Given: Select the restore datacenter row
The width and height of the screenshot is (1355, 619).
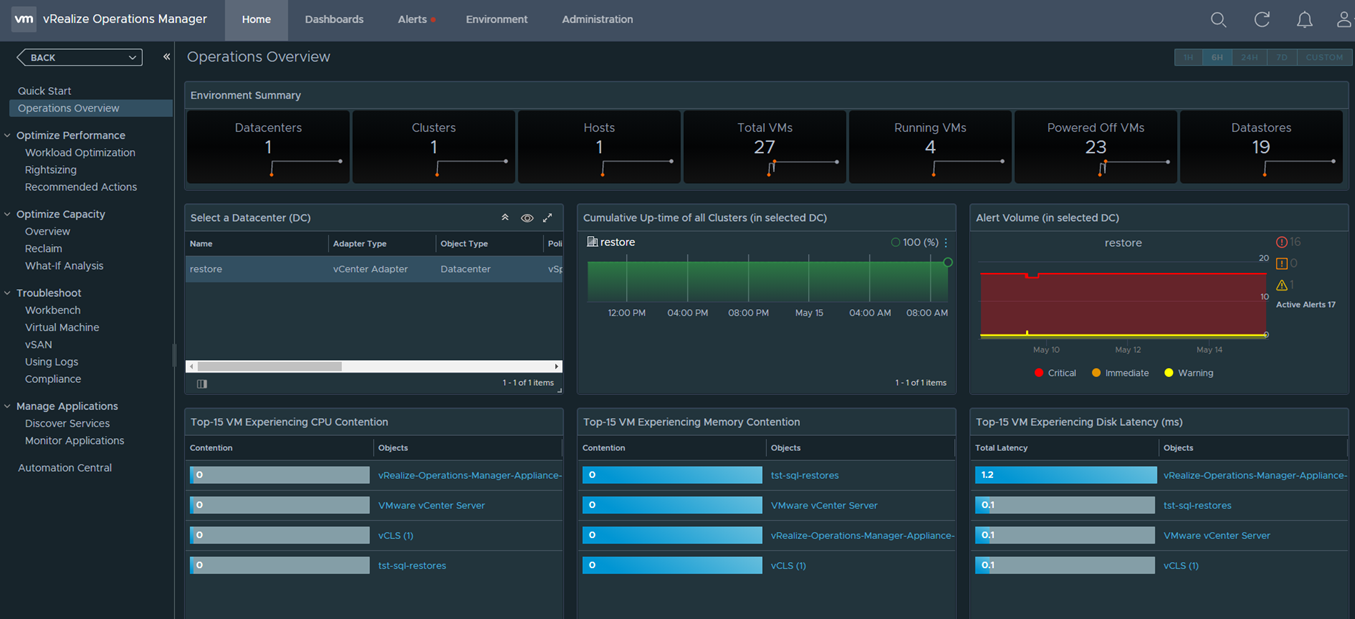Looking at the screenshot, I should [x=374, y=269].
